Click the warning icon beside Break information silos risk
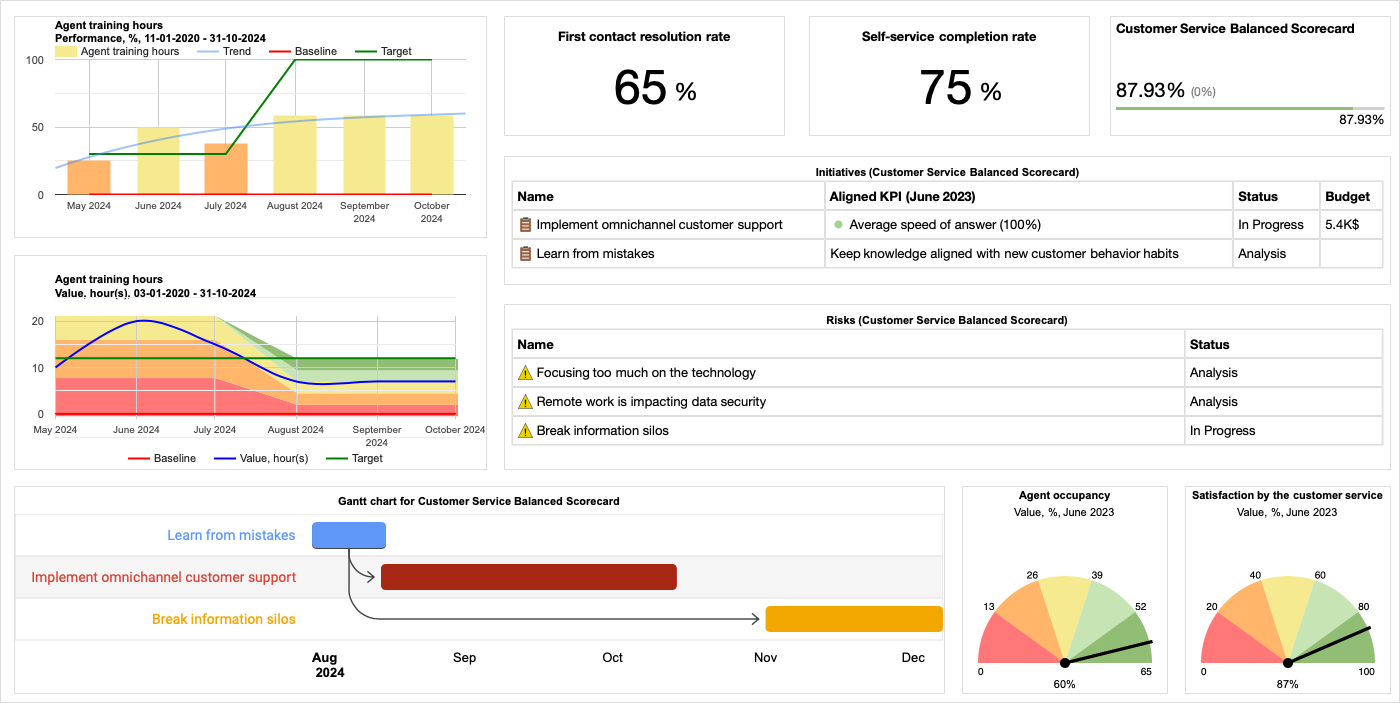This screenshot has width=1400, height=703. pos(523,430)
